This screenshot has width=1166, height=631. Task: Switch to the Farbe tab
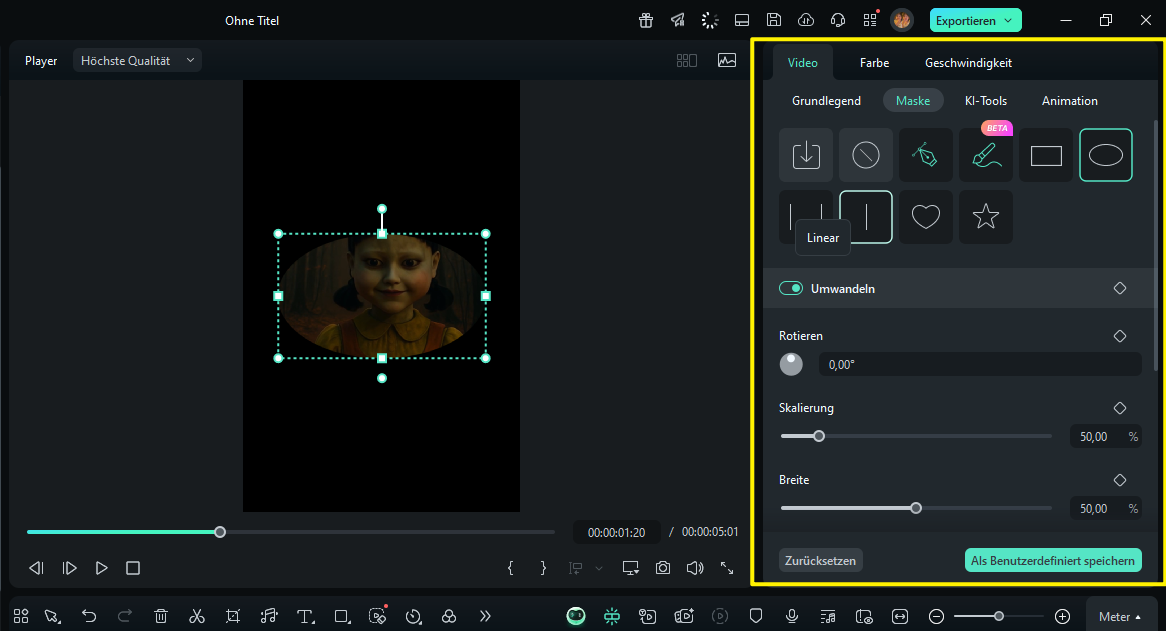[x=874, y=63]
